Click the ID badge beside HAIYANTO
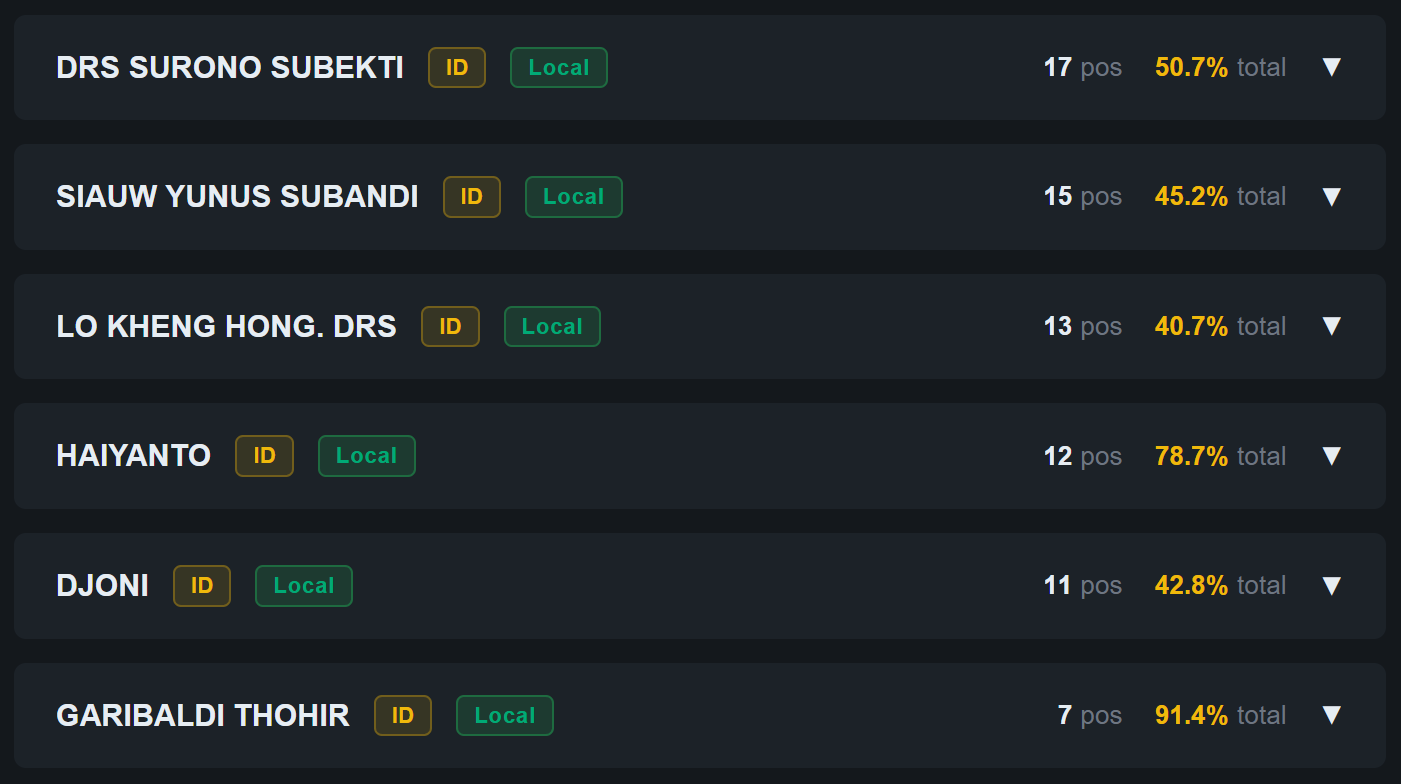The image size is (1401, 784). (x=264, y=456)
